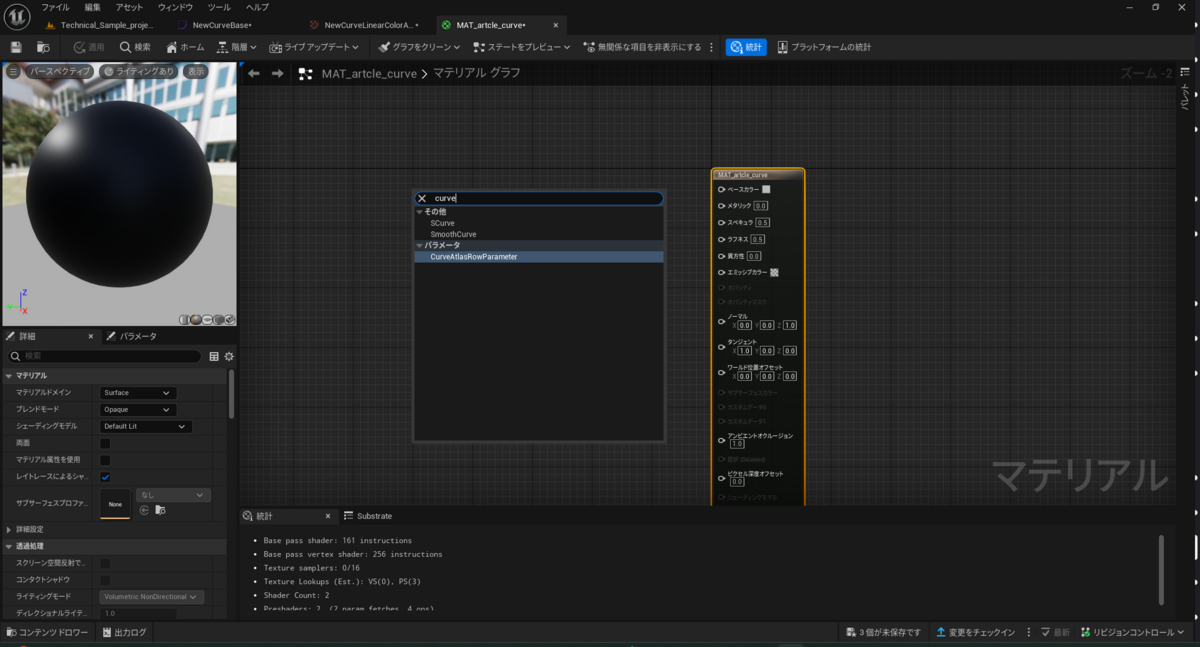
Task: Toggle Use Material Attributes checkbox
Action: click(x=105, y=460)
